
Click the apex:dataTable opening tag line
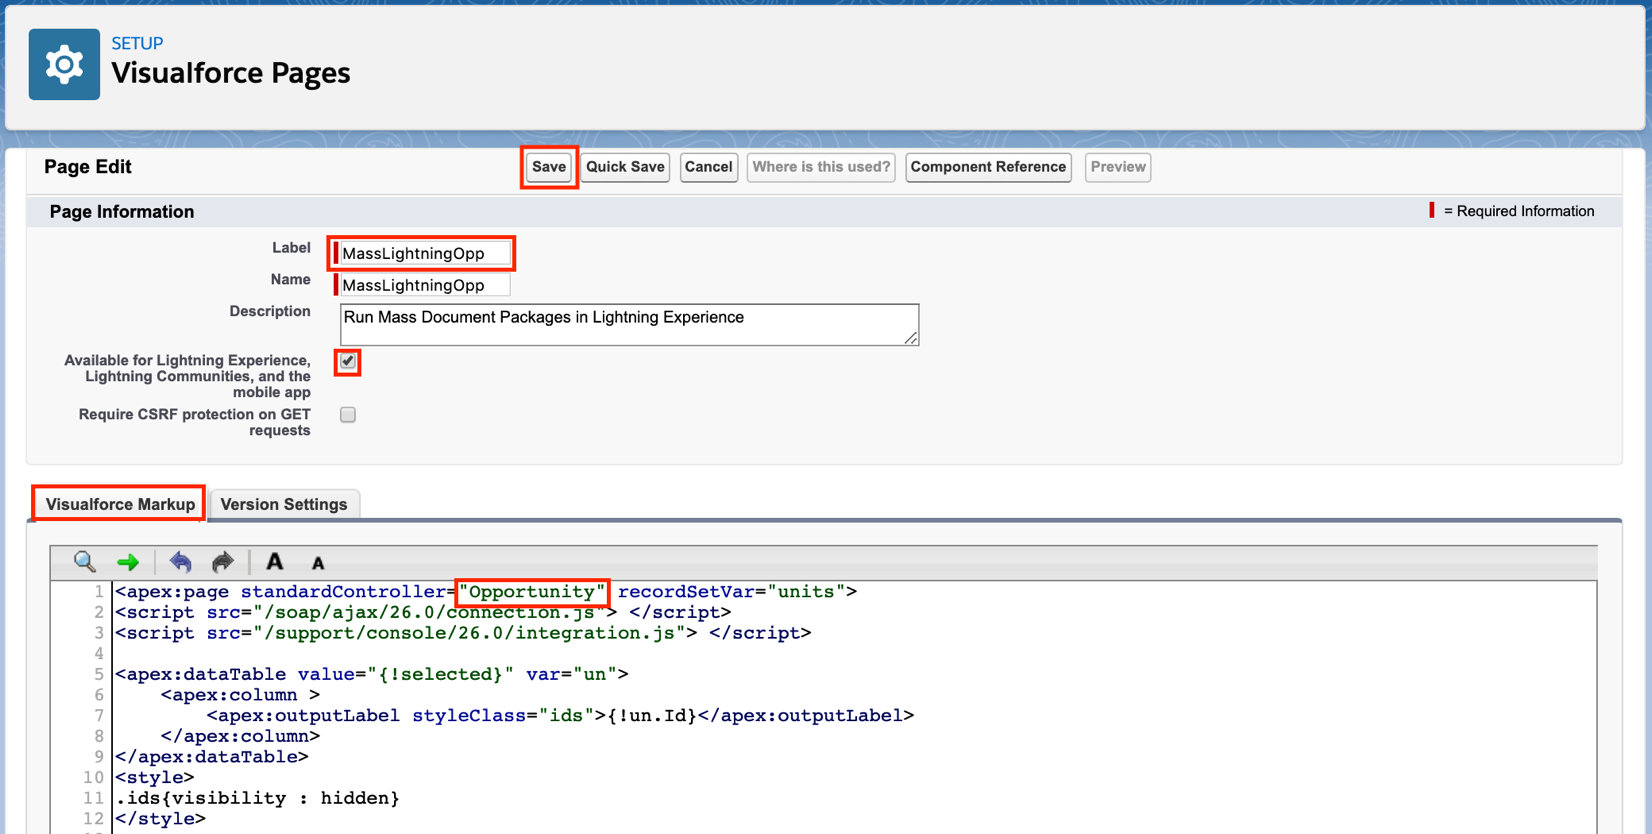click(x=372, y=674)
